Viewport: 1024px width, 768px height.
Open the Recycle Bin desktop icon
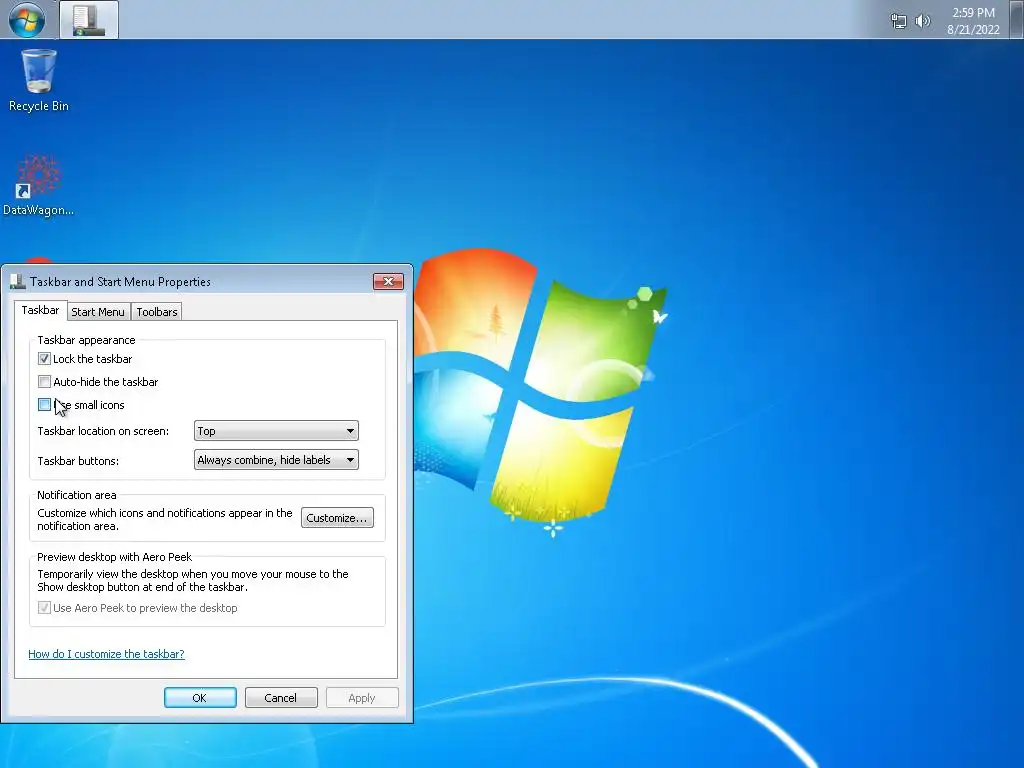tap(39, 81)
